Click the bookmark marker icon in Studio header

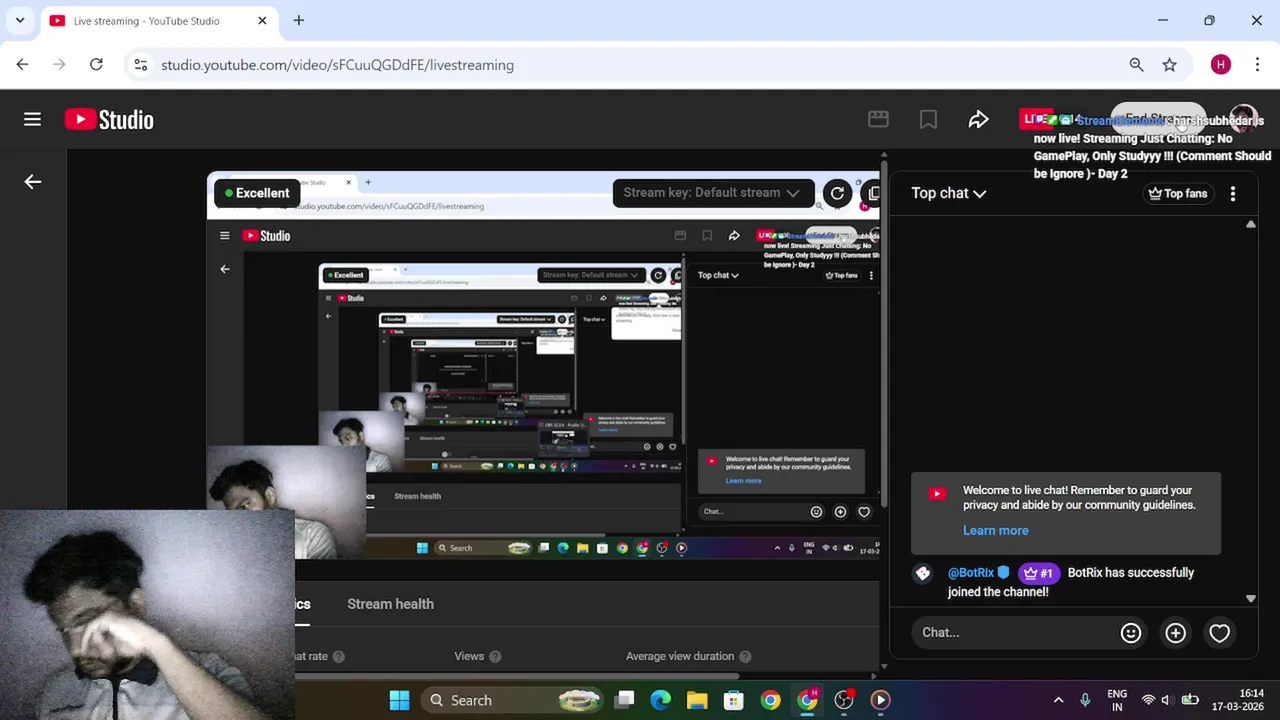pyautogui.click(x=928, y=119)
